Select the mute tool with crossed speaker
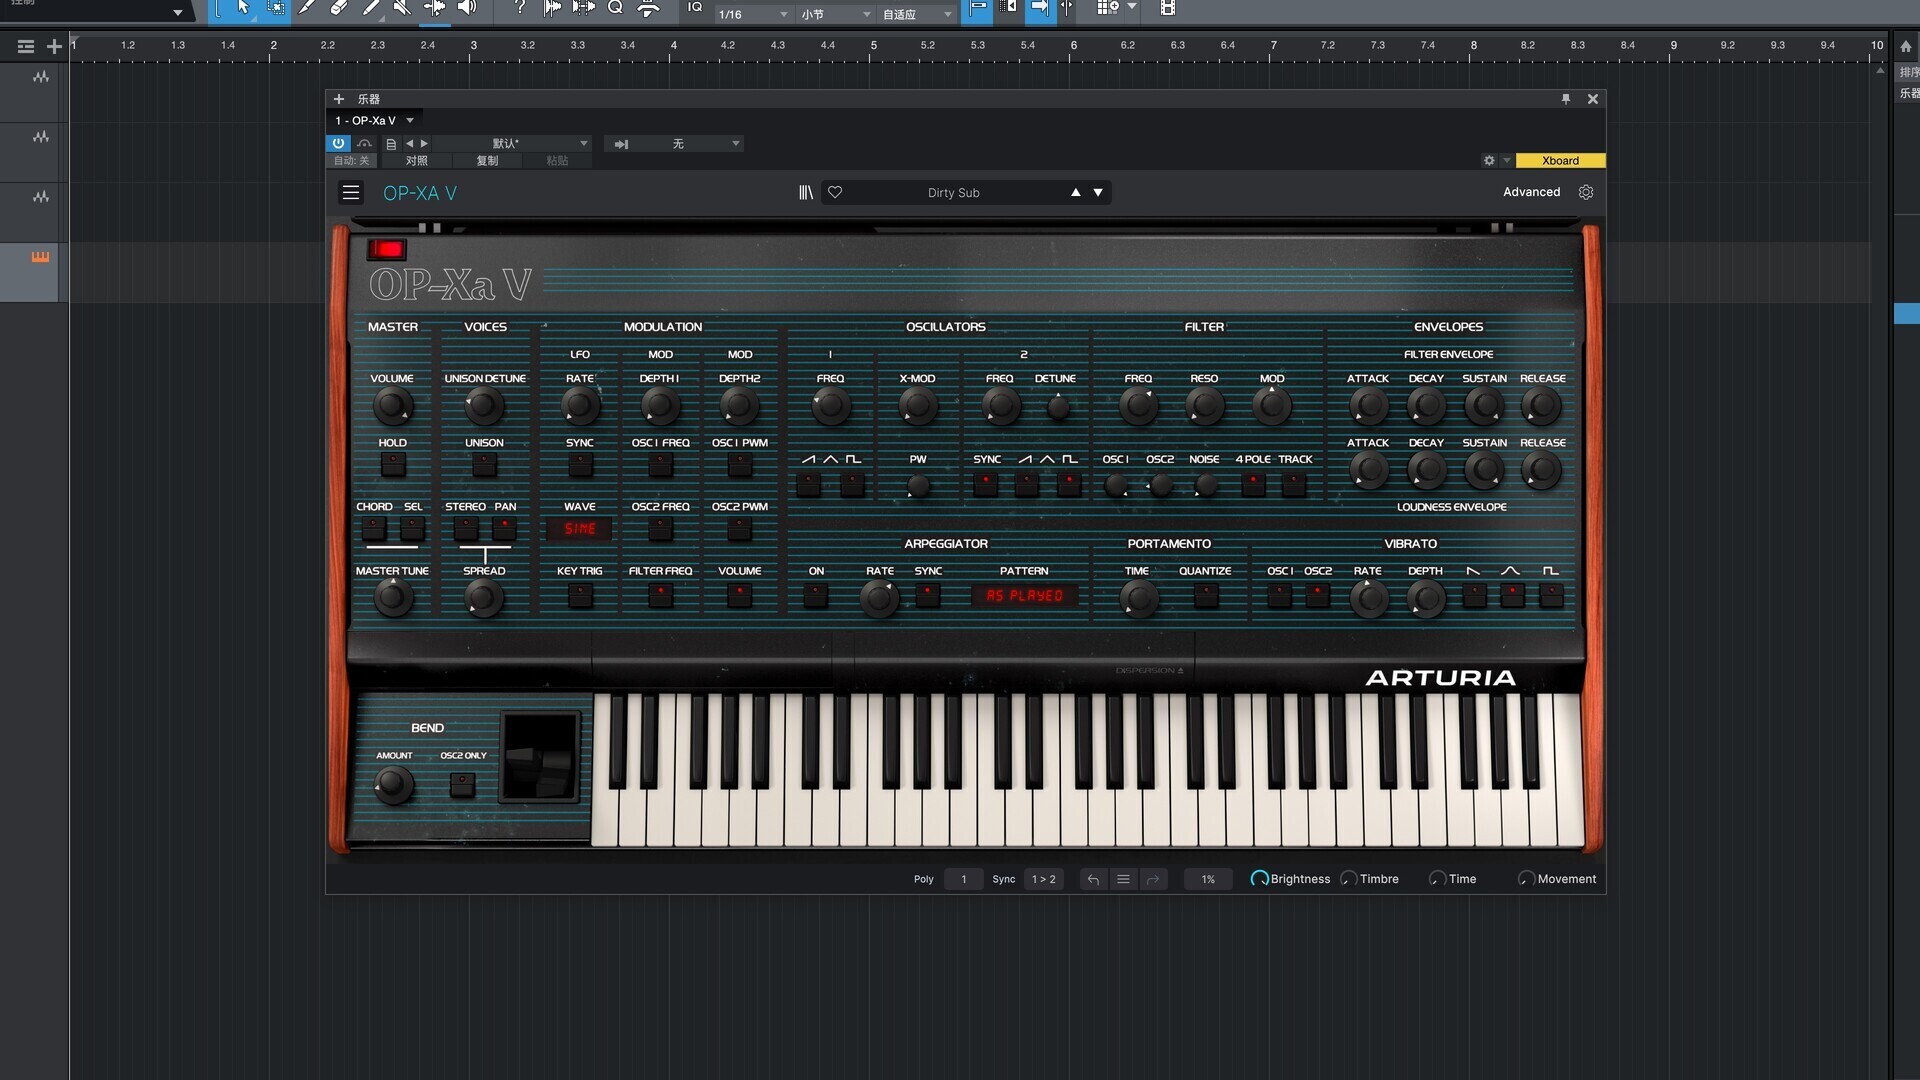 click(x=402, y=8)
